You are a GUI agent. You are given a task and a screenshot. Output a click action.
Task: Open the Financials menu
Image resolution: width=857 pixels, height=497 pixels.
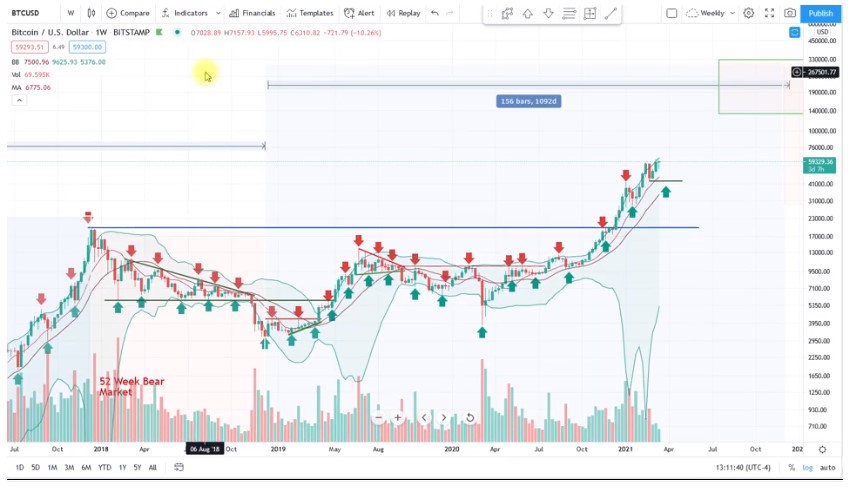pyautogui.click(x=252, y=13)
